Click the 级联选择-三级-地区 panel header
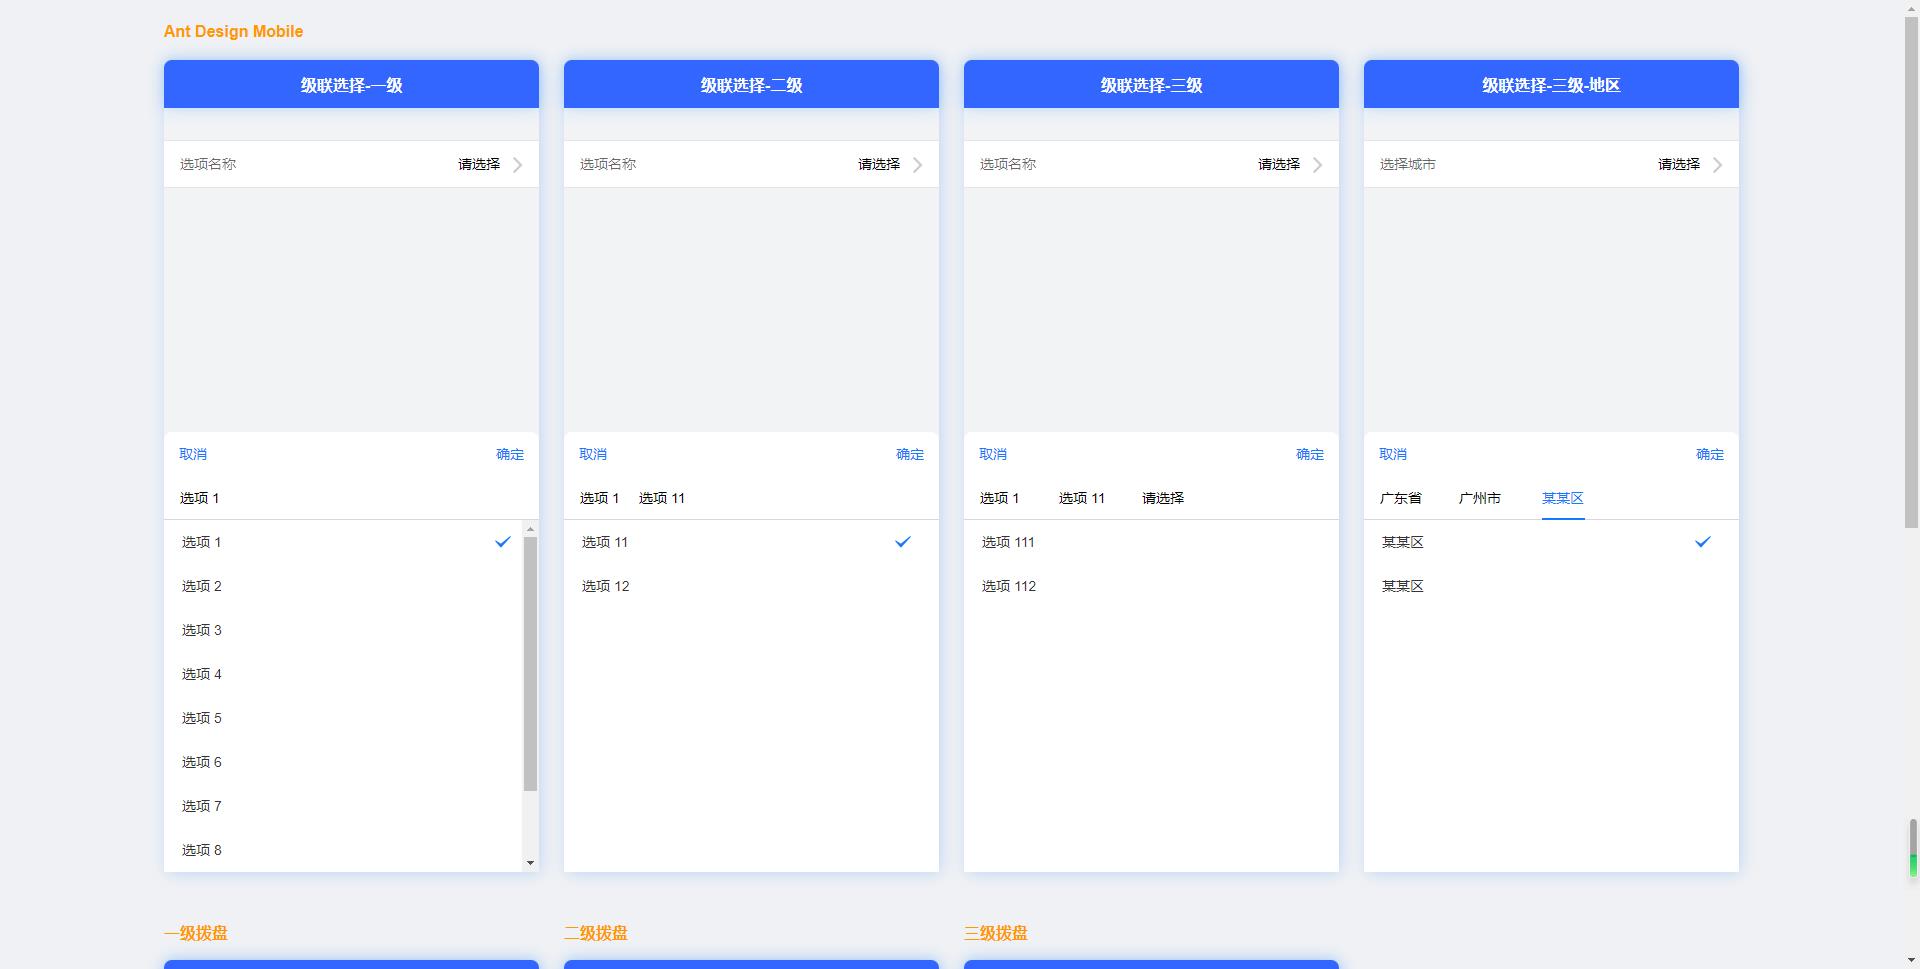The image size is (1920, 969). [x=1551, y=84]
